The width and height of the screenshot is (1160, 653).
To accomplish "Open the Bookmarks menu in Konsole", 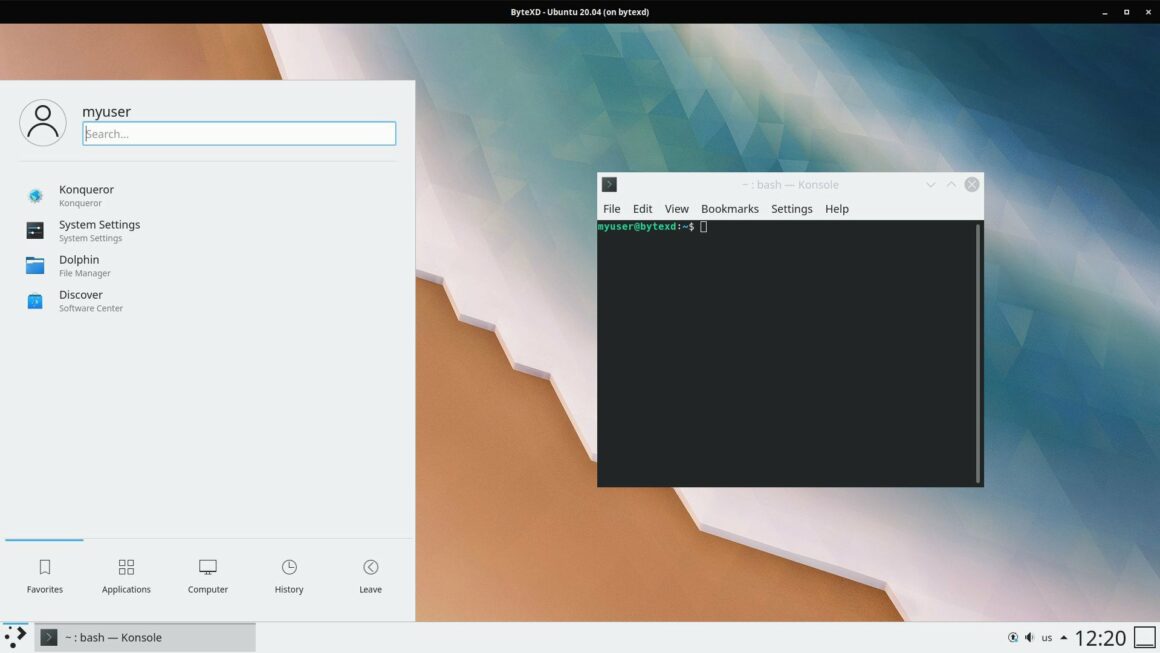I will [x=729, y=208].
